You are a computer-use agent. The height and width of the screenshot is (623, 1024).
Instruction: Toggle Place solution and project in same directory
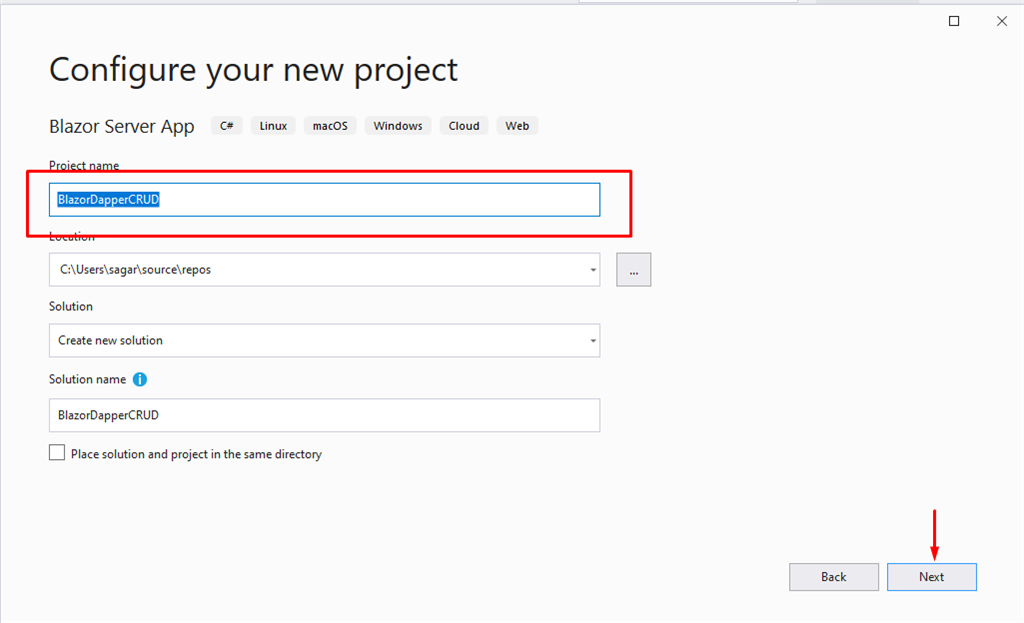click(x=57, y=453)
